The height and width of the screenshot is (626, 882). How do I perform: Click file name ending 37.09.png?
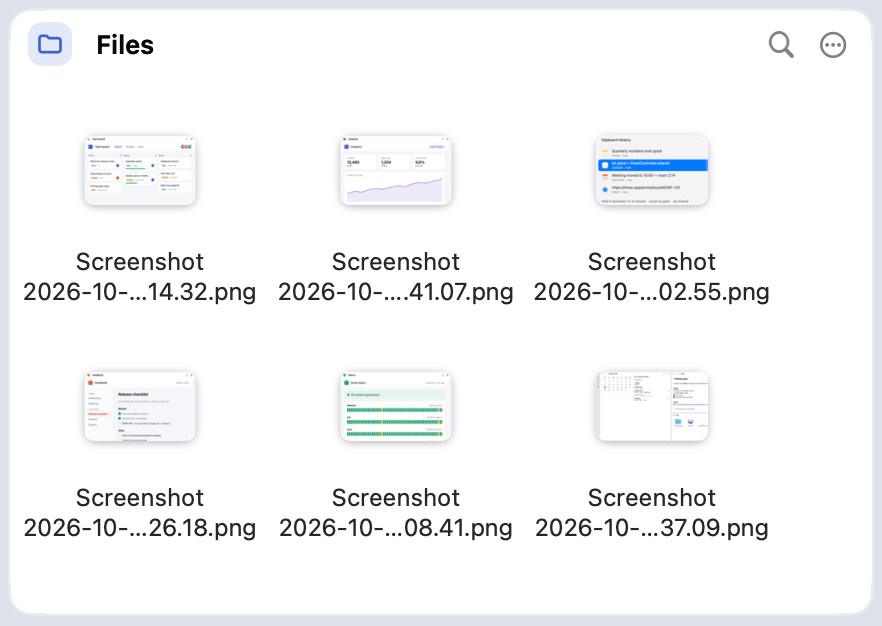[651, 513]
